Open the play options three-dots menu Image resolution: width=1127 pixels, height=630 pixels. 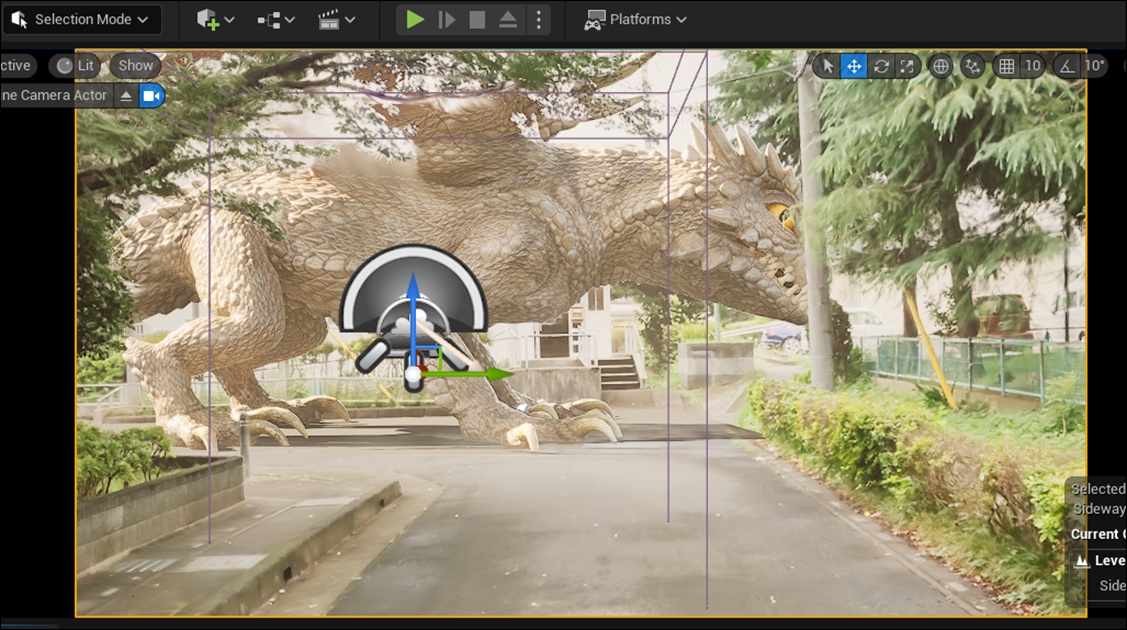(x=539, y=19)
